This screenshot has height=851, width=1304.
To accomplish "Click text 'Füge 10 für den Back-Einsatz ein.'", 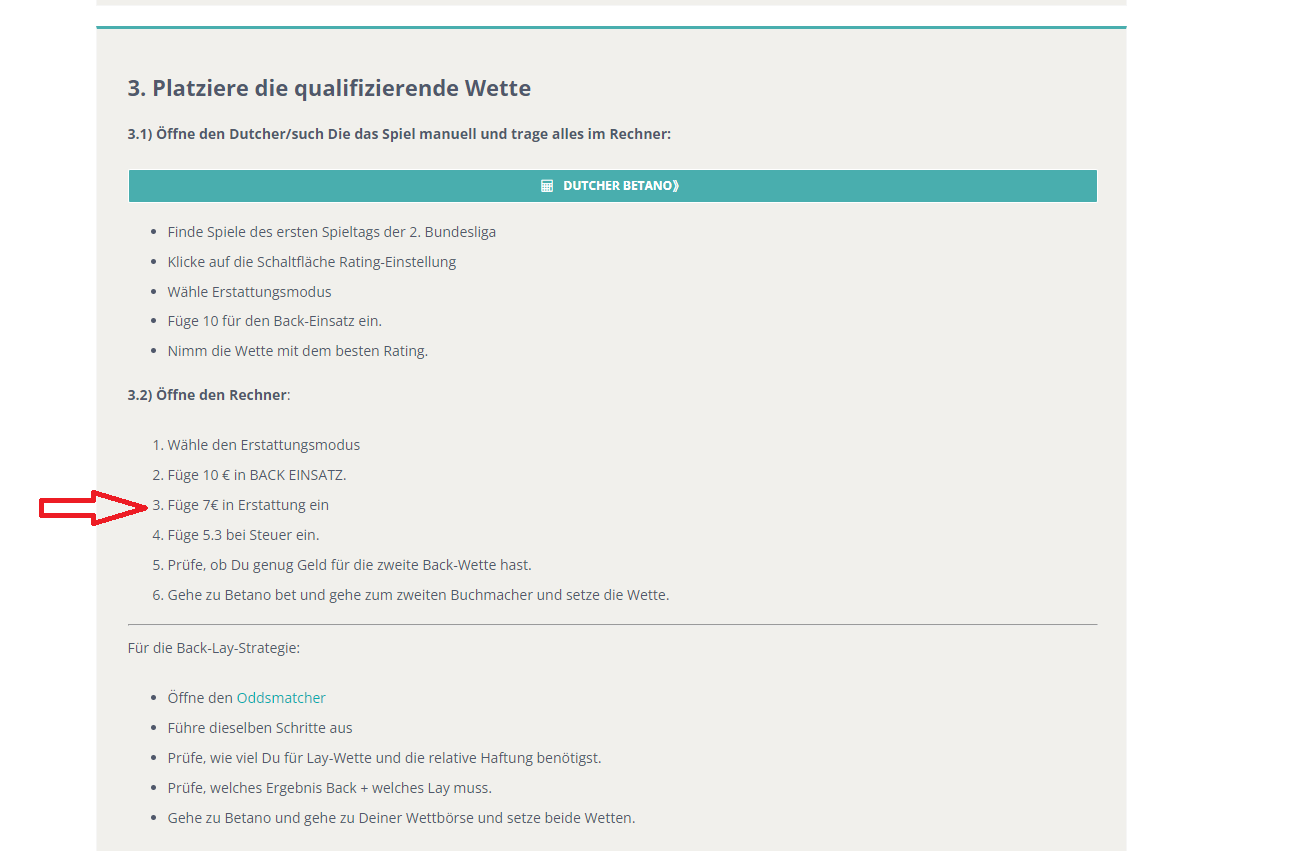I will [275, 321].
